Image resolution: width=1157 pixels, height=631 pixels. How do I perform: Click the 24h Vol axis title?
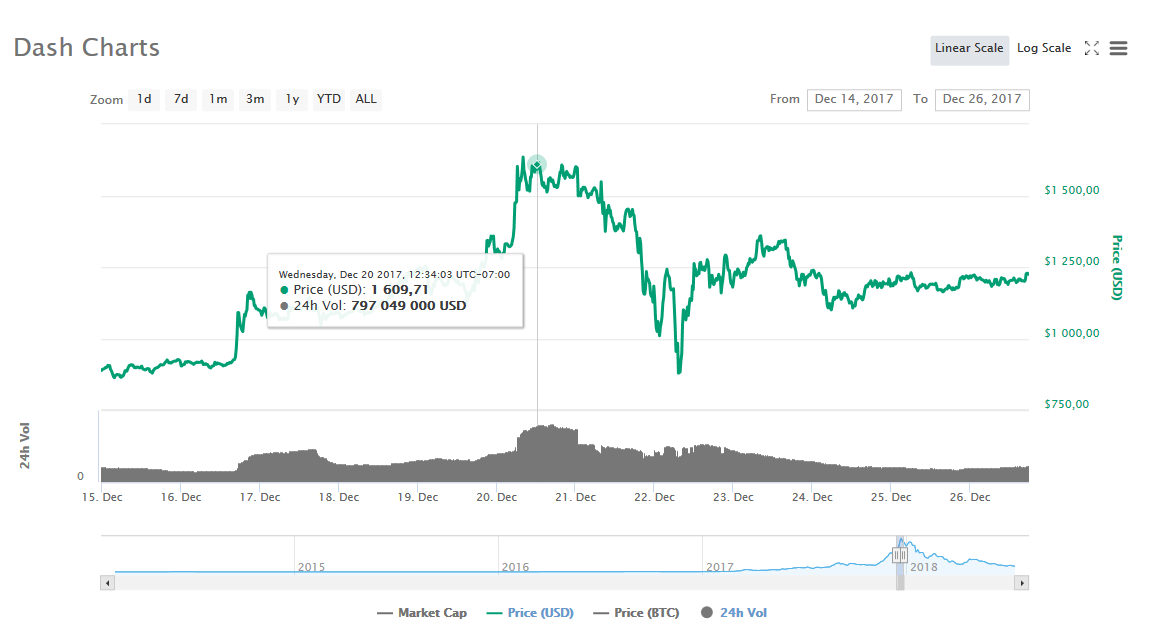coord(25,446)
